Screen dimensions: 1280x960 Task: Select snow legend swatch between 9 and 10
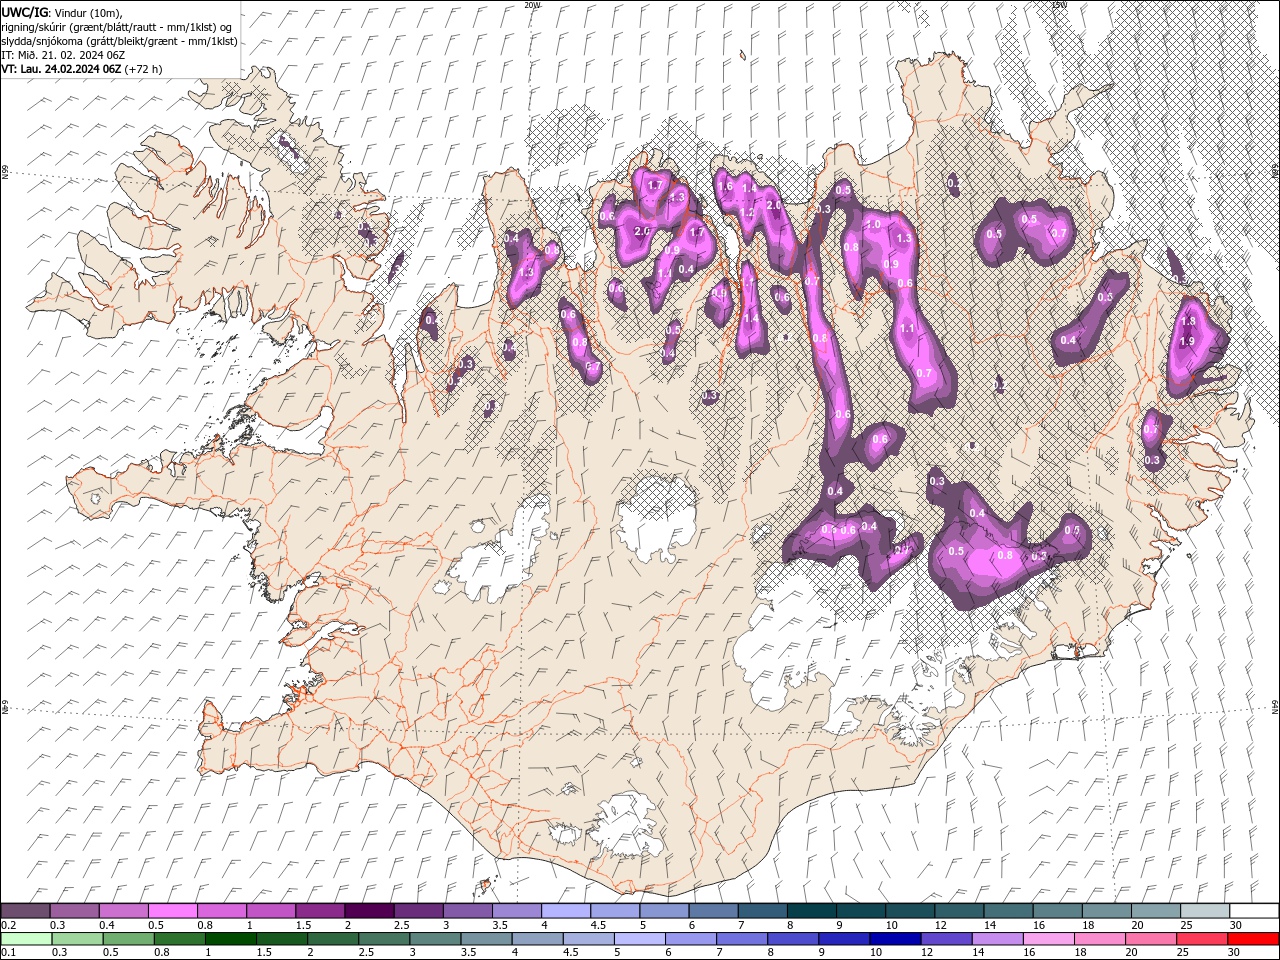pyautogui.click(x=860, y=911)
